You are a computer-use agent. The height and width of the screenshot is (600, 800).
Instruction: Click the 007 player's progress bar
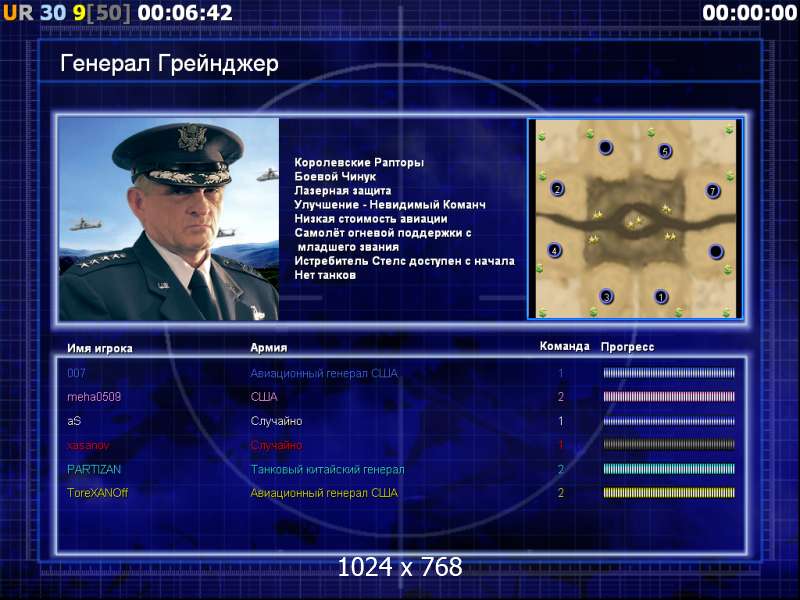[x=669, y=373]
